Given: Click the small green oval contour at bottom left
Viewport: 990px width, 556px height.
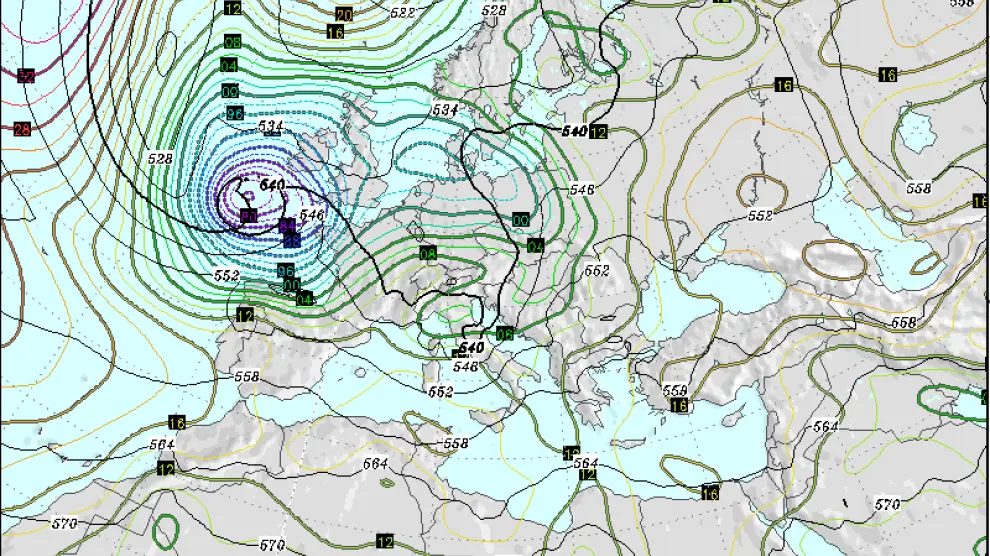Looking at the screenshot, I should (x=167, y=528).
